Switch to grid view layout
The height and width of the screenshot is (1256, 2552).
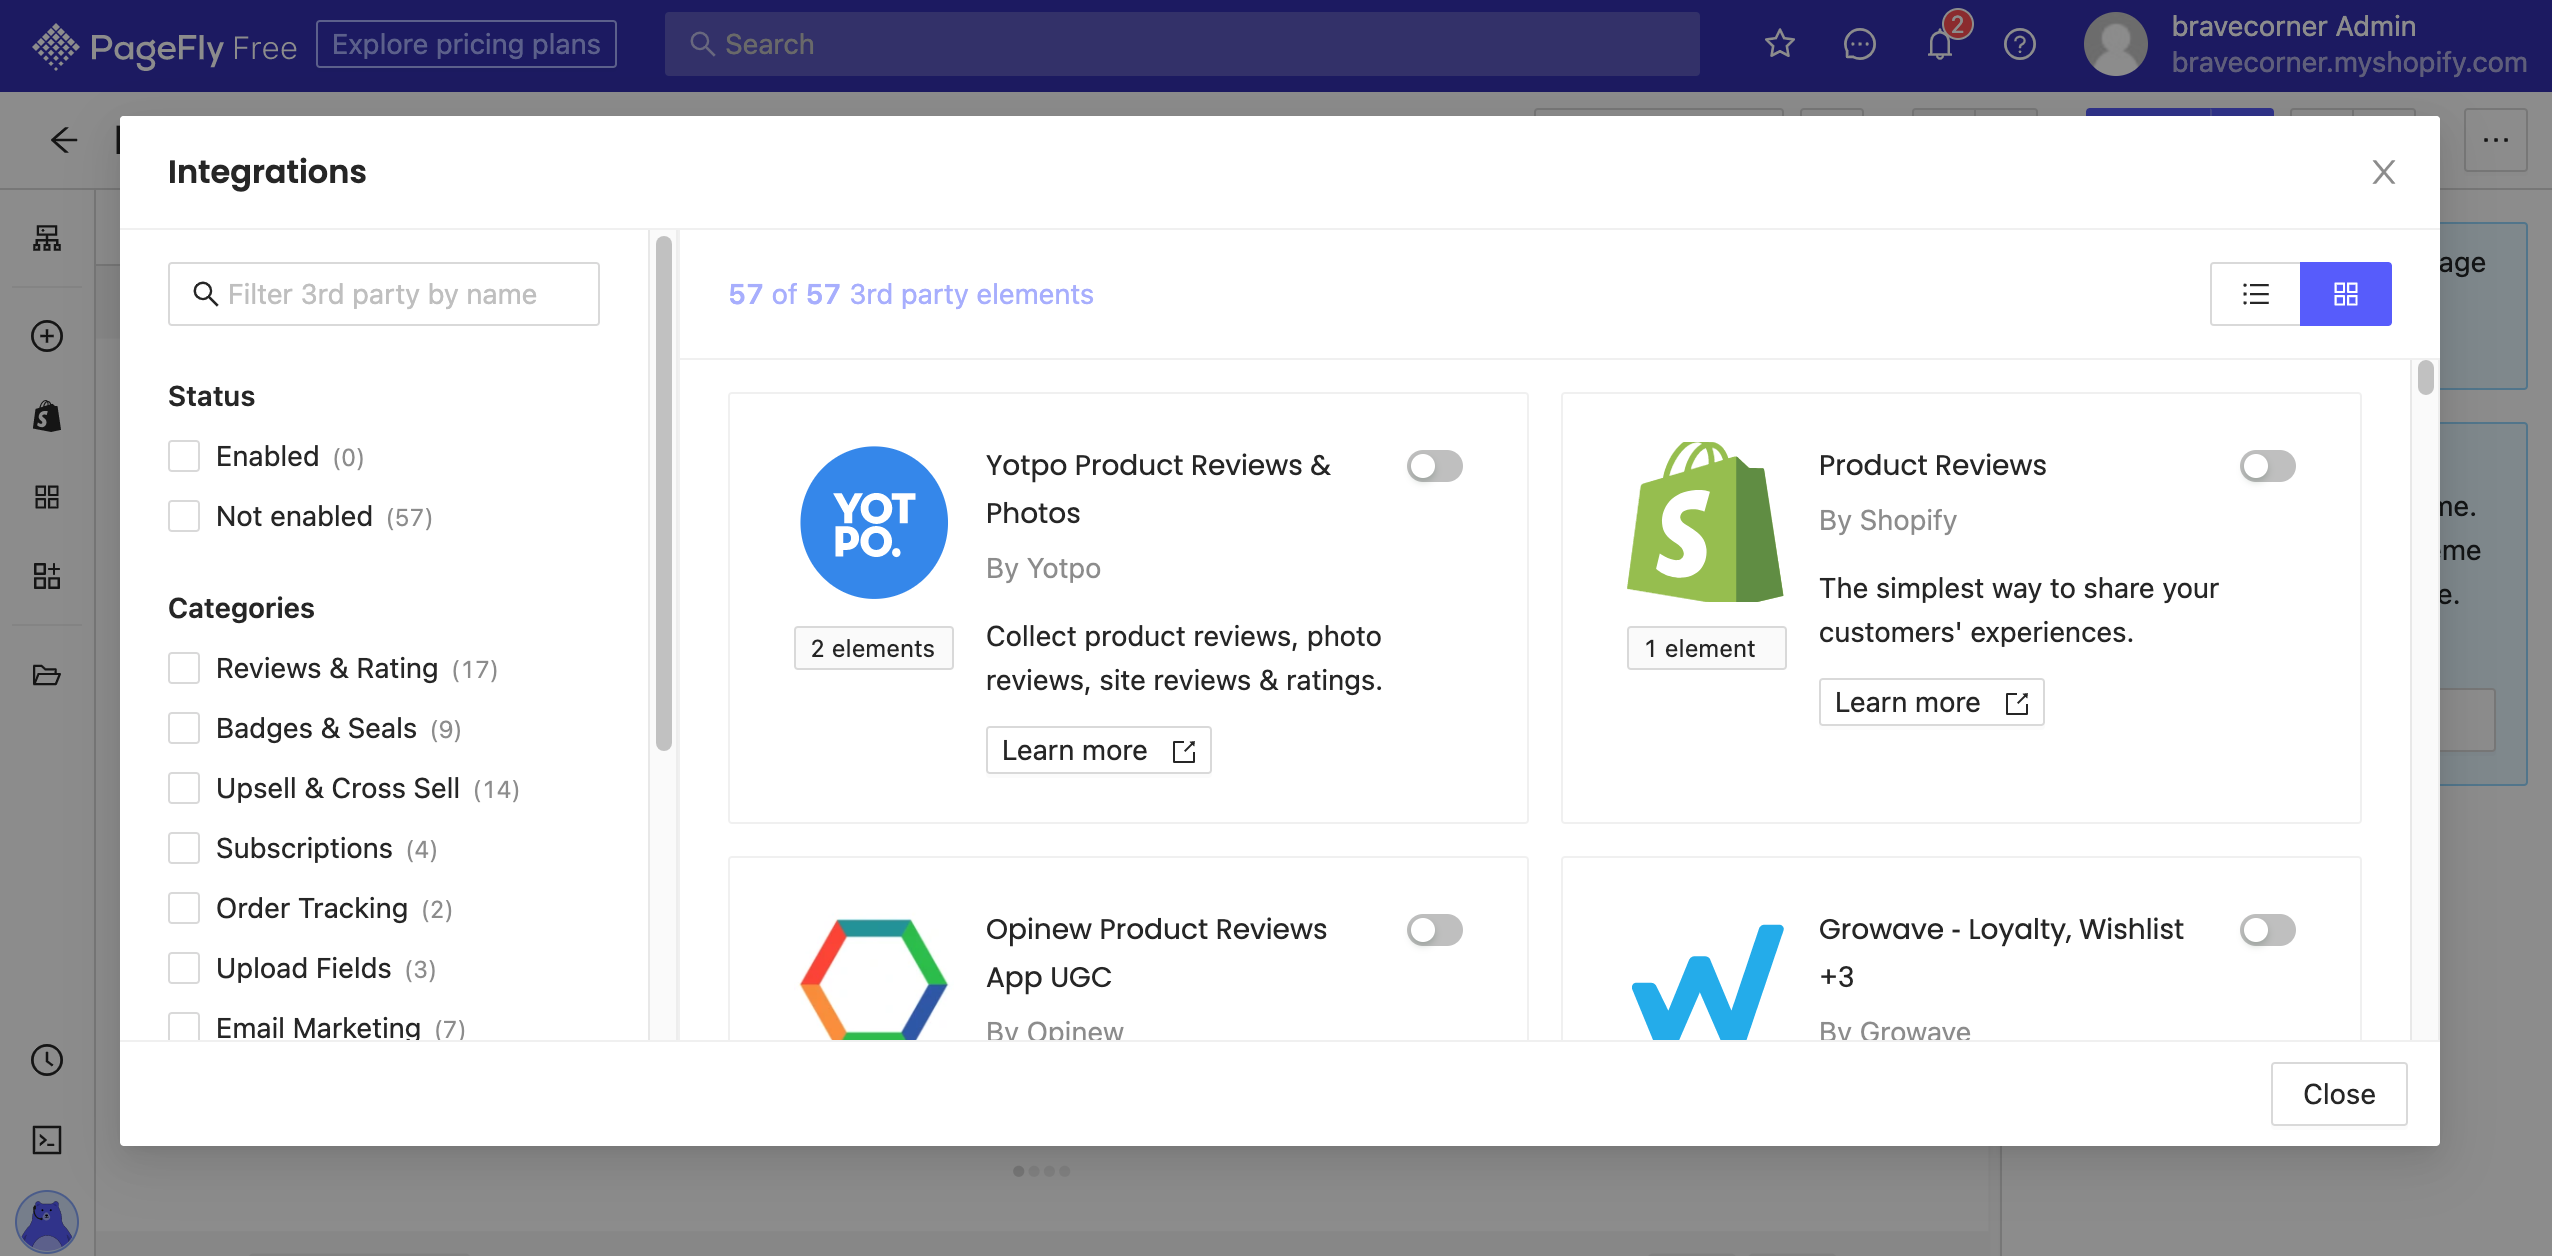[x=2346, y=294]
